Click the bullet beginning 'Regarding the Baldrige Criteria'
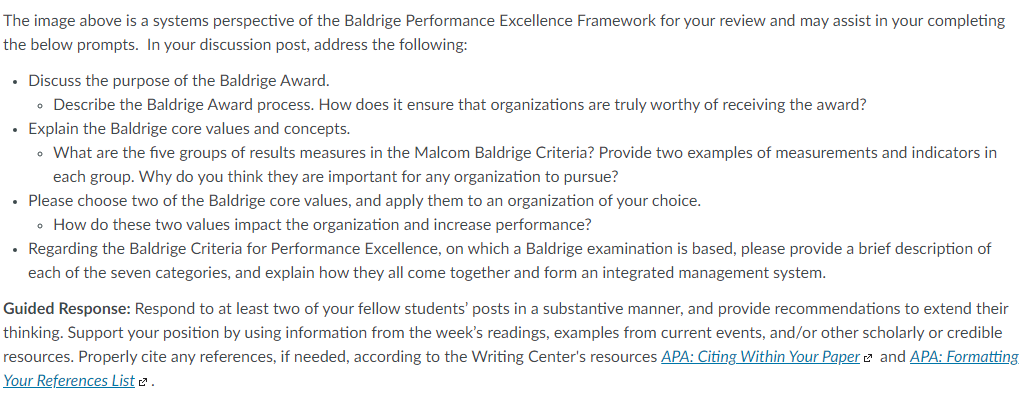 coord(510,261)
